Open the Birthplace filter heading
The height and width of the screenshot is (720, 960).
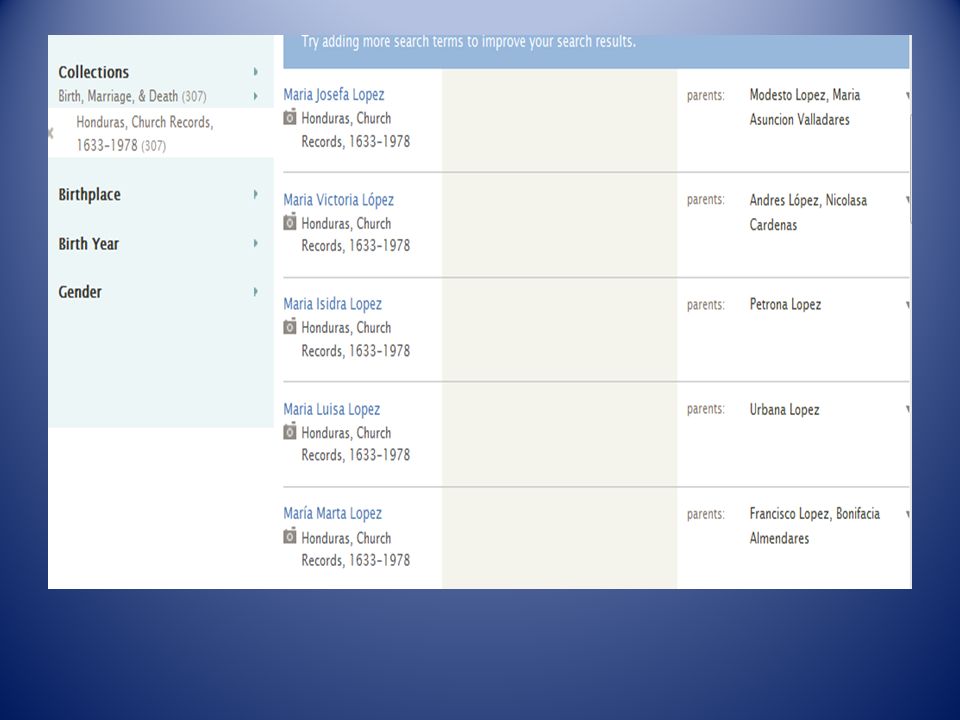click(89, 195)
